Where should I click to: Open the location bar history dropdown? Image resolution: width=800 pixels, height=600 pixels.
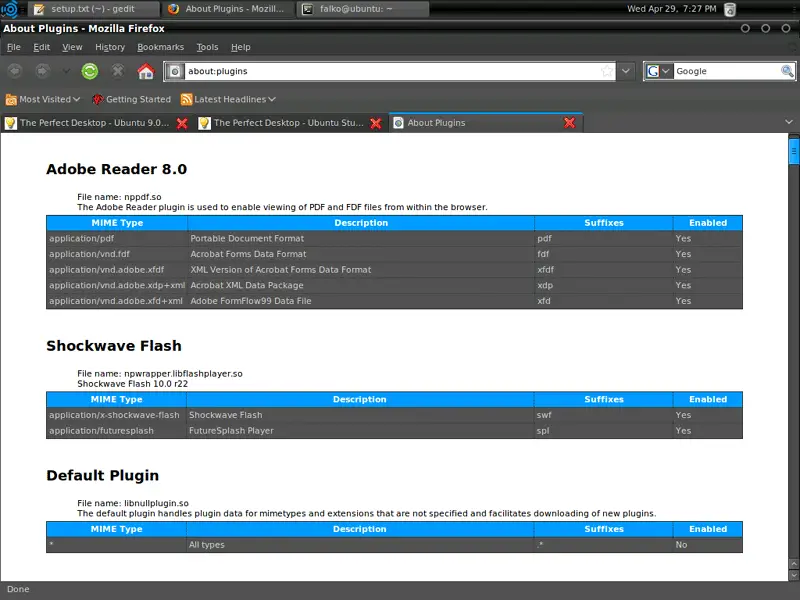(626, 71)
